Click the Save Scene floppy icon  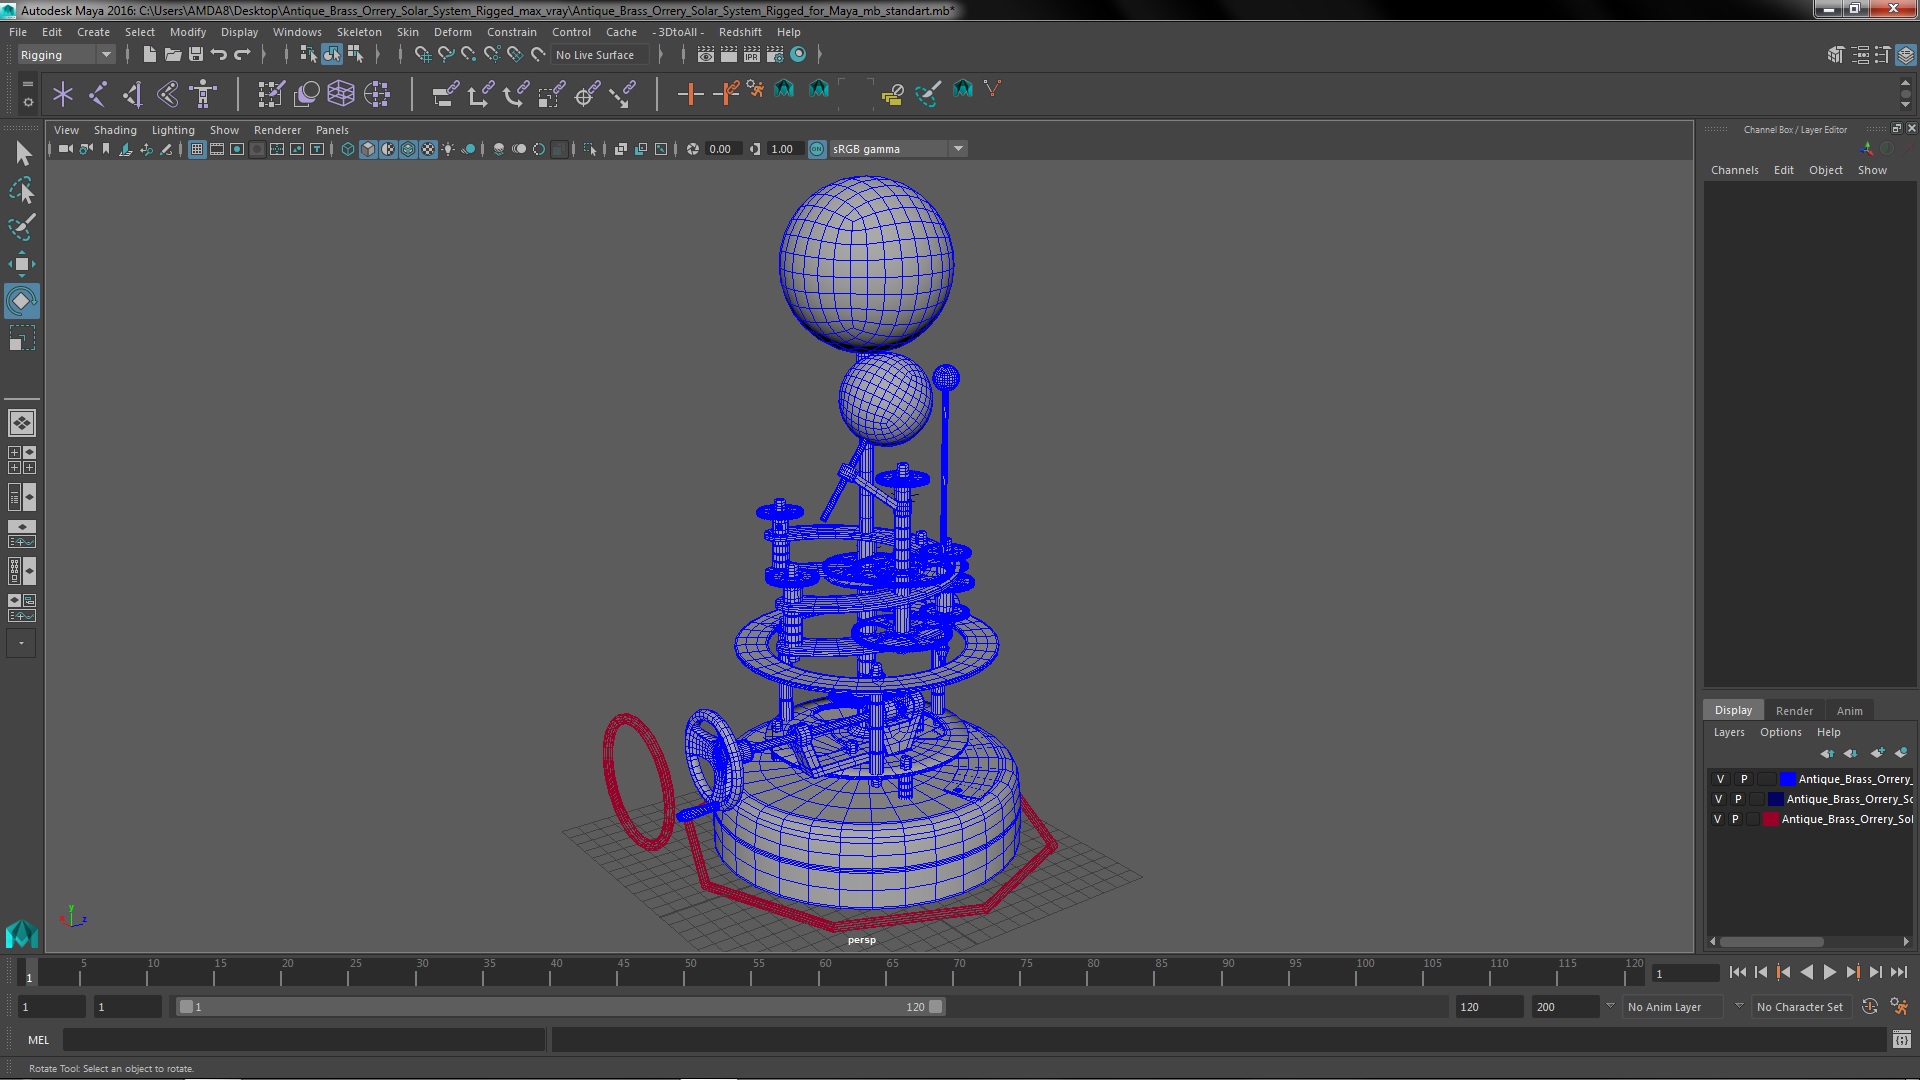[196, 55]
